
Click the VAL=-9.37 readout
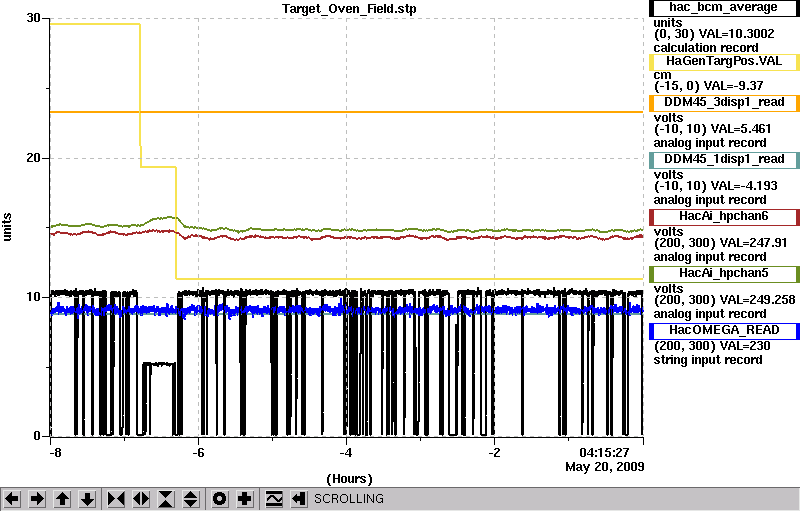733,86
